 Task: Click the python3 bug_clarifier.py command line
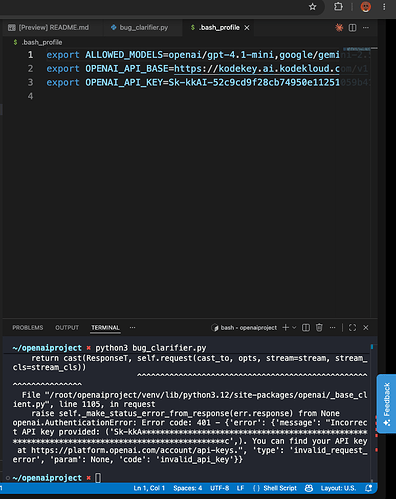(x=151, y=348)
